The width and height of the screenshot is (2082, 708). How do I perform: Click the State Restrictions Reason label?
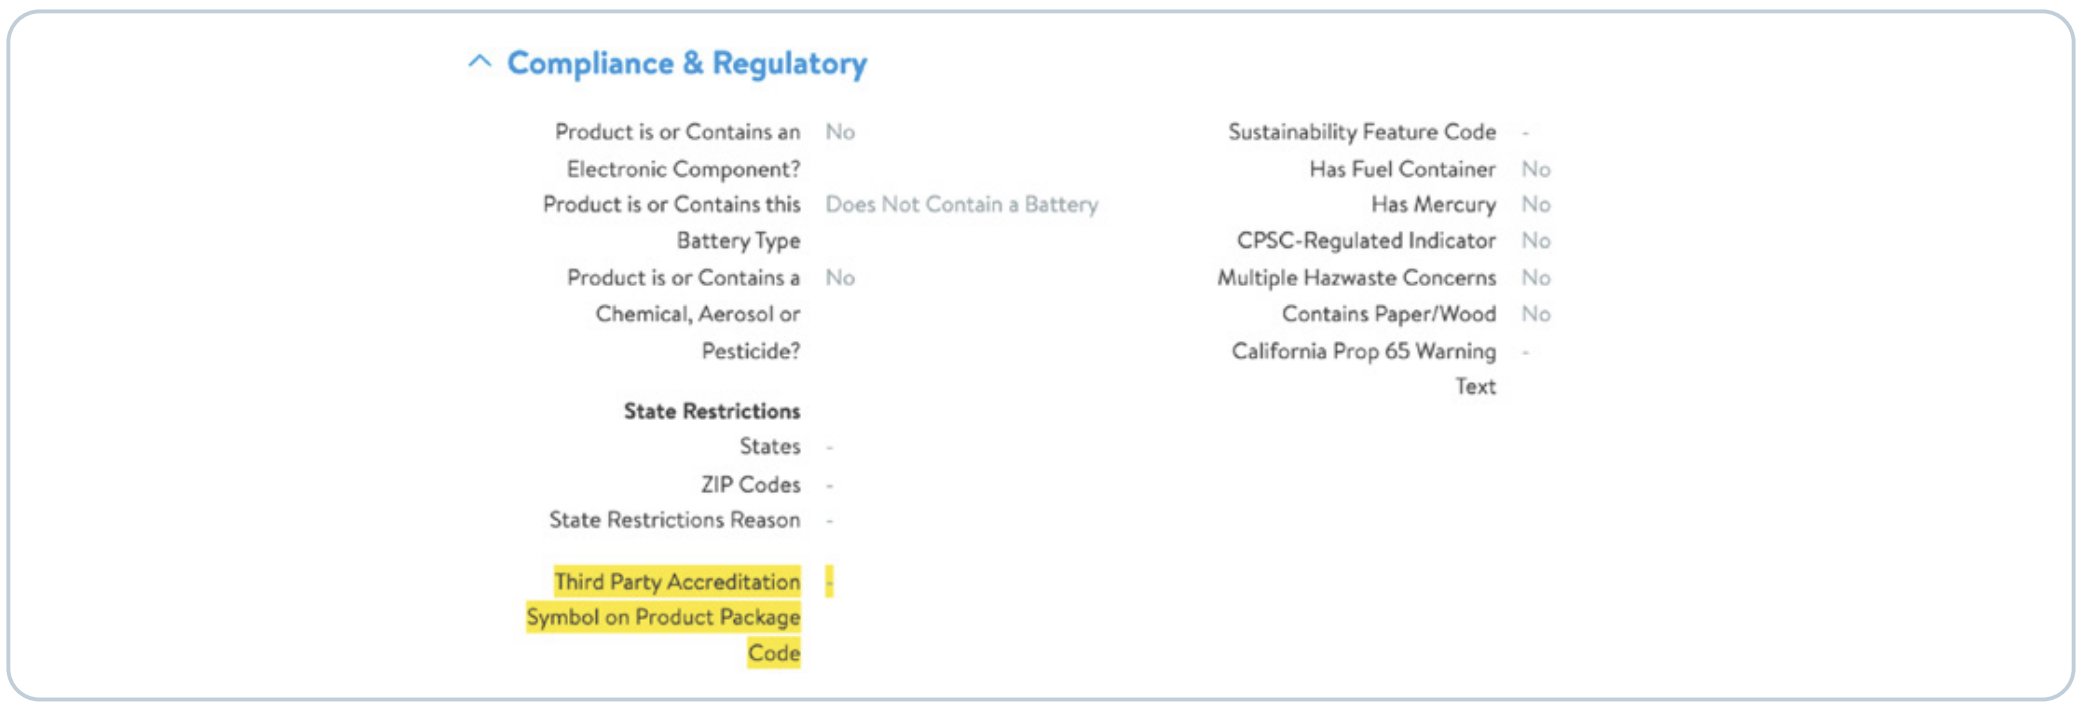click(675, 520)
